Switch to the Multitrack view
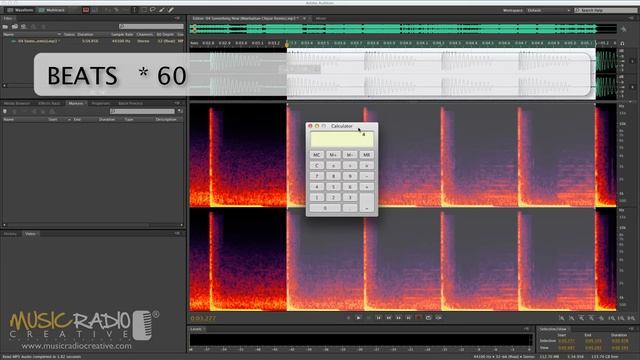 coord(51,10)
